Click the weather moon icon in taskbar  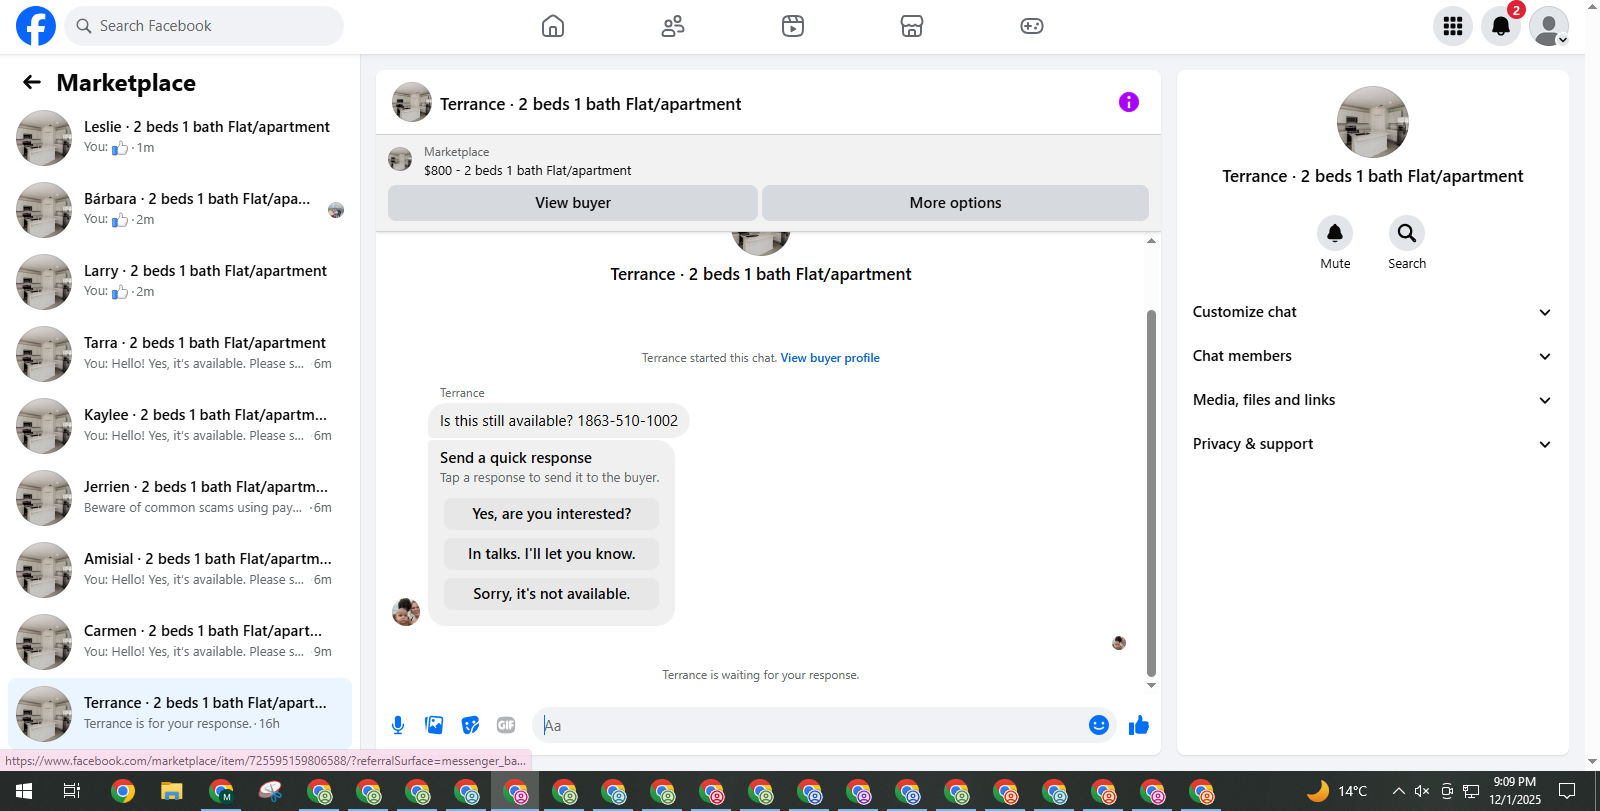(1318, 791)
